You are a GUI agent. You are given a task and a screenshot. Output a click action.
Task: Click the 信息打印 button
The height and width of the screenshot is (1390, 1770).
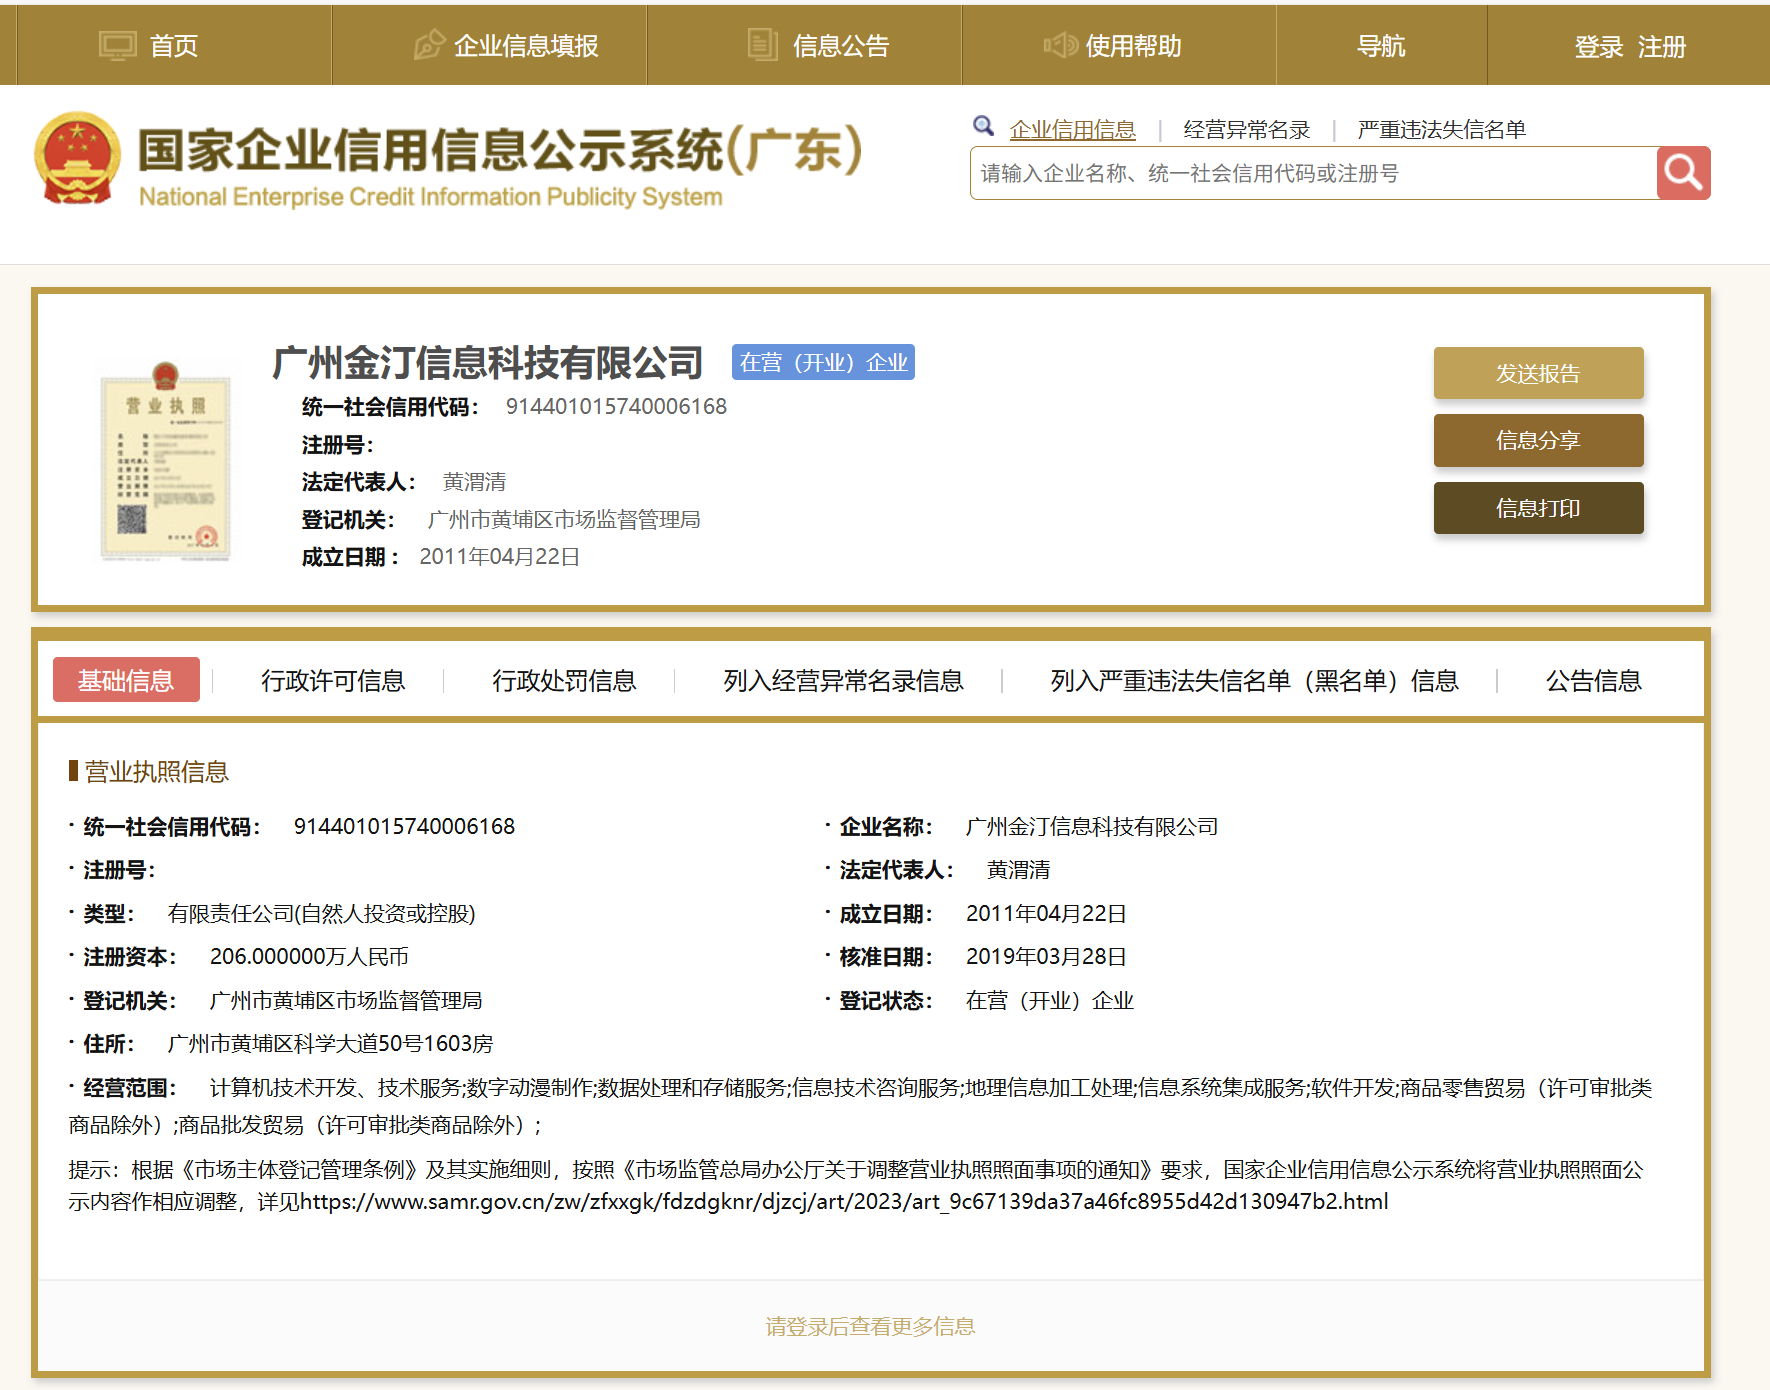click(x=1538, y=507)
